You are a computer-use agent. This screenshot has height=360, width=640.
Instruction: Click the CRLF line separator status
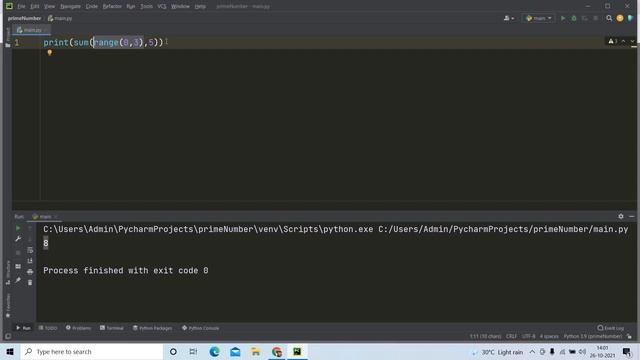pyautogui.click(x=511, y=336)
